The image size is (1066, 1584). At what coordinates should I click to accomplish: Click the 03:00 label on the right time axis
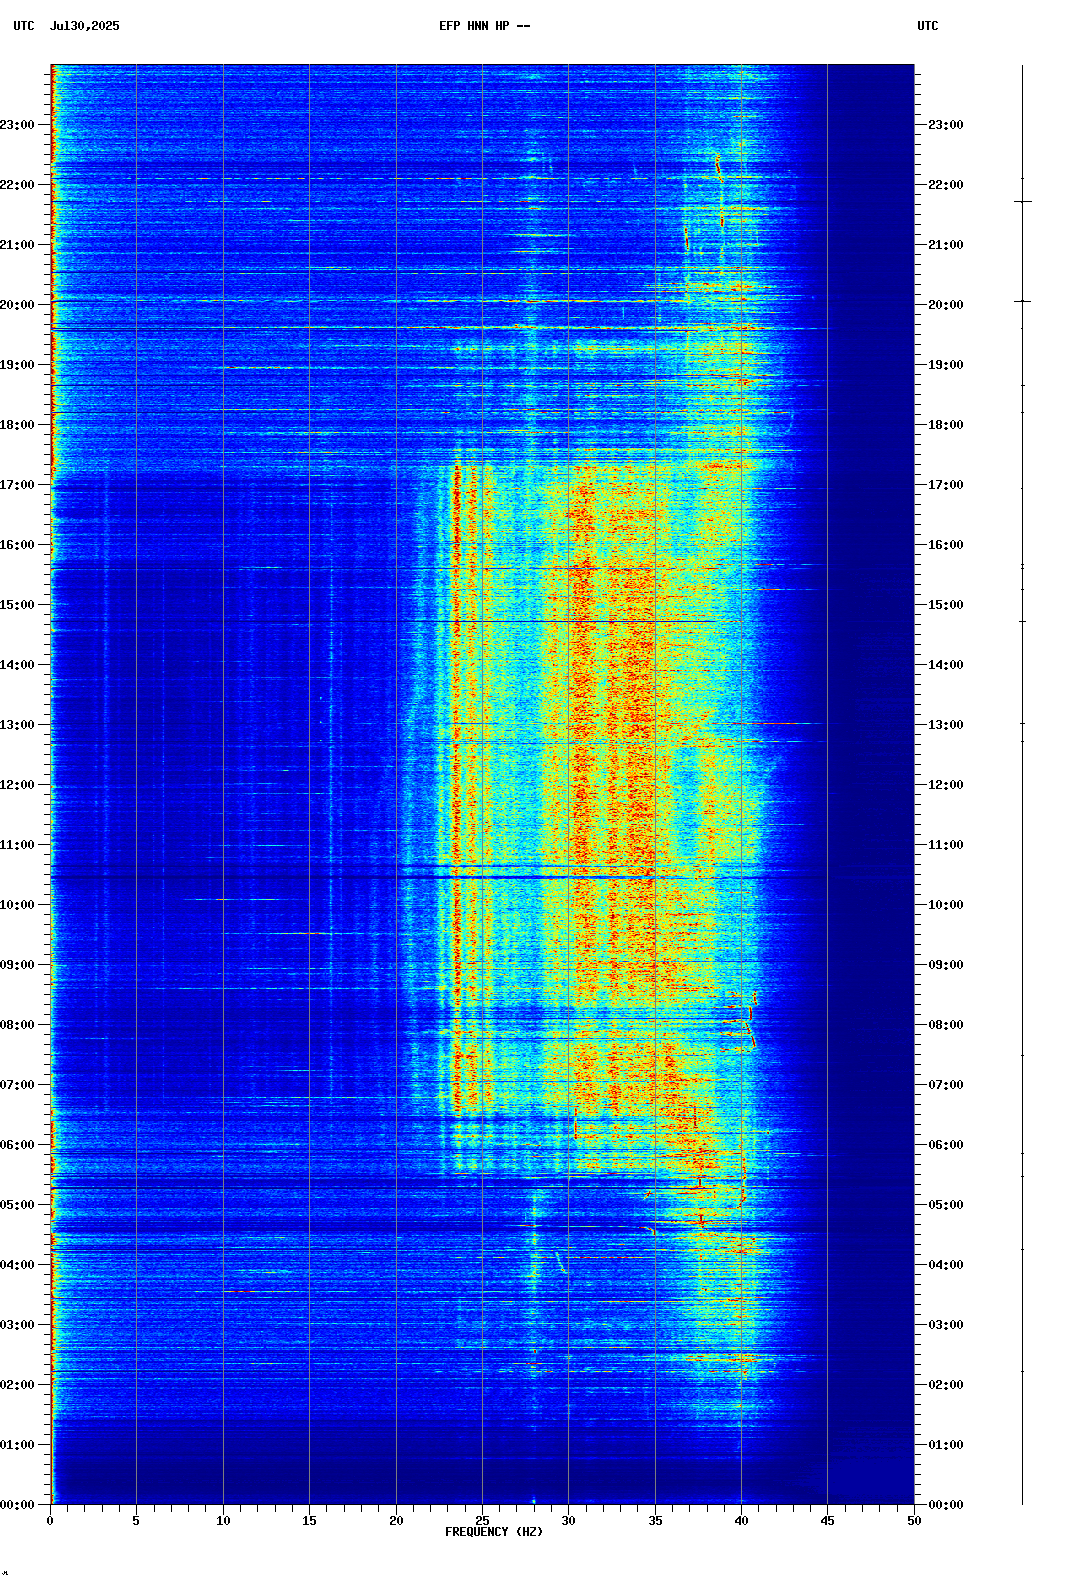click(946, 1325)
